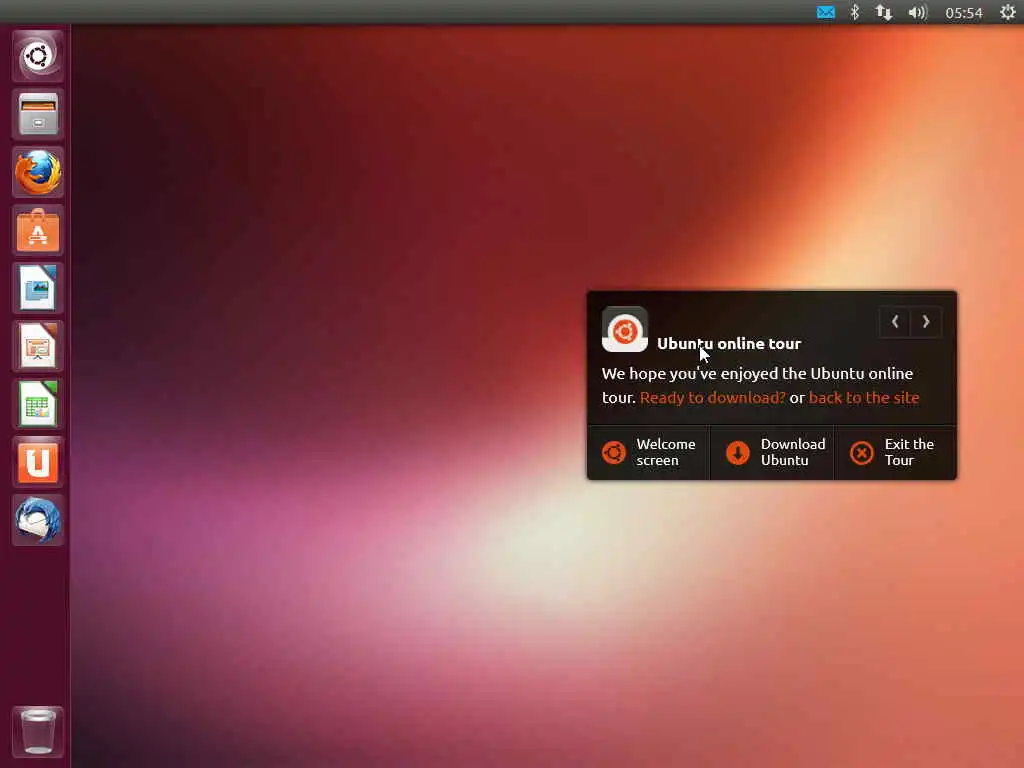Click the 'Ubuntu online tour' heading
The width and height of the screenshot is (1024, 768).
pyautogui.click(x=729, y=344)
